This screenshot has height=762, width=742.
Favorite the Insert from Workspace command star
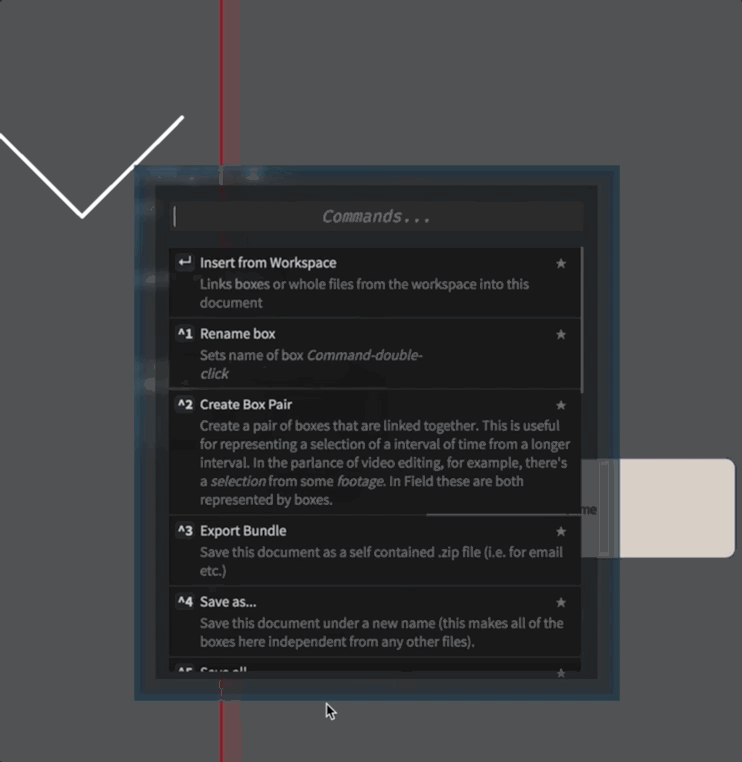click(561, 263)
